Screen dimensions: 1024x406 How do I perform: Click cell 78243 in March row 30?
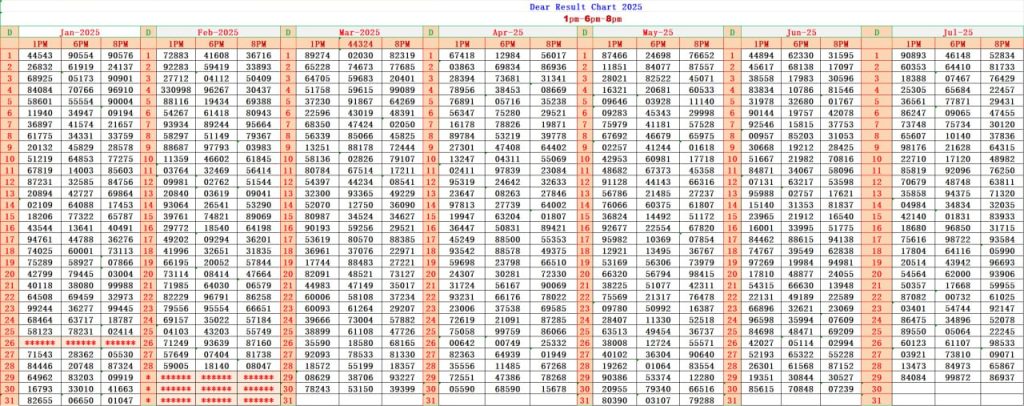(x=317, y=388)
